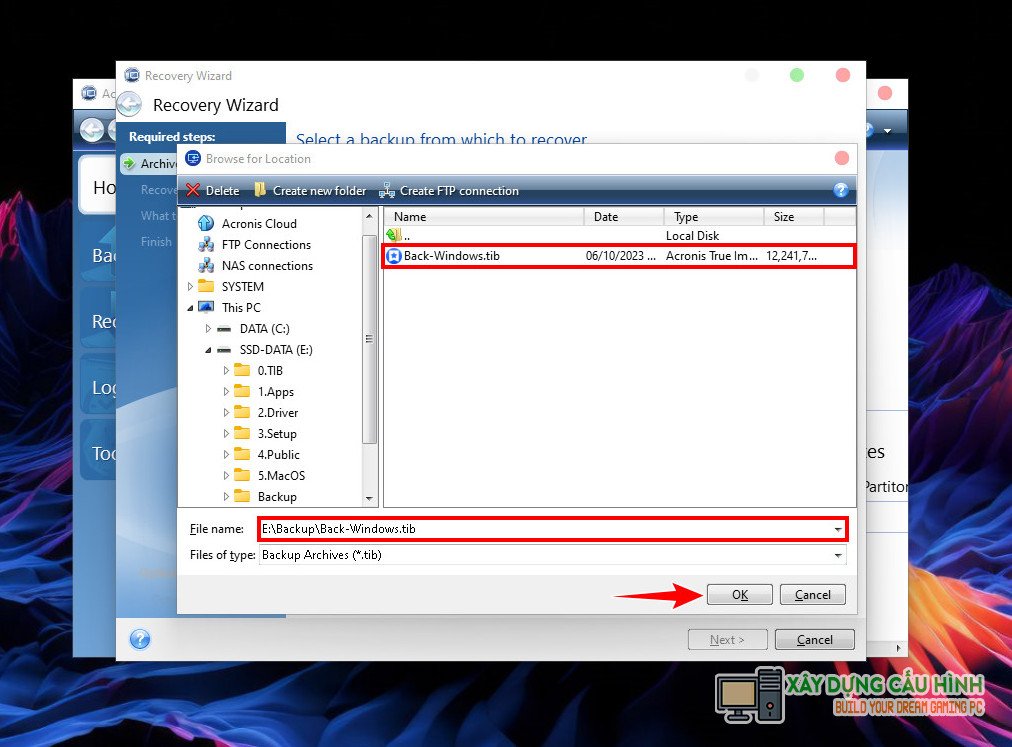
Task: Click the Recovery Wizard back arrow
Action: (129, 104)
